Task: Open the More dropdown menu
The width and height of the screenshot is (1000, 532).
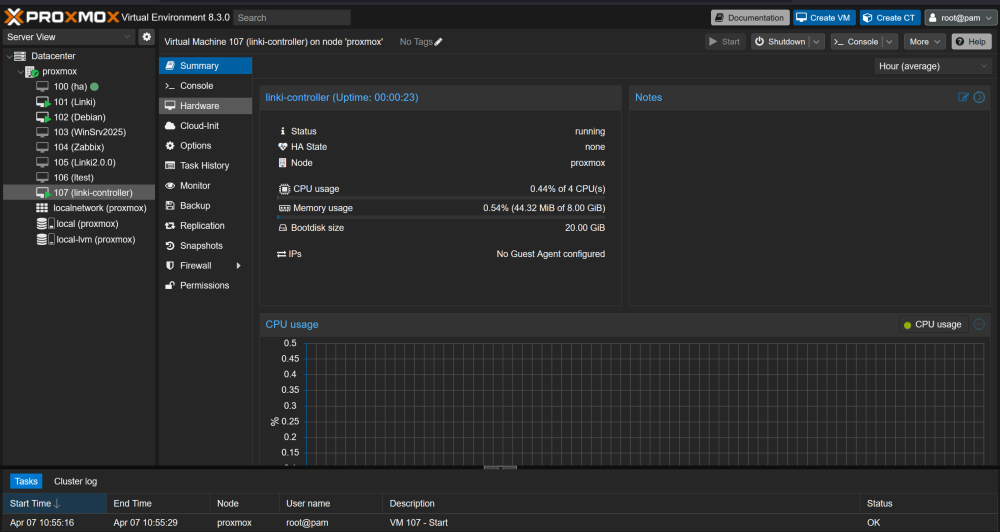Action: coord(924,41)
